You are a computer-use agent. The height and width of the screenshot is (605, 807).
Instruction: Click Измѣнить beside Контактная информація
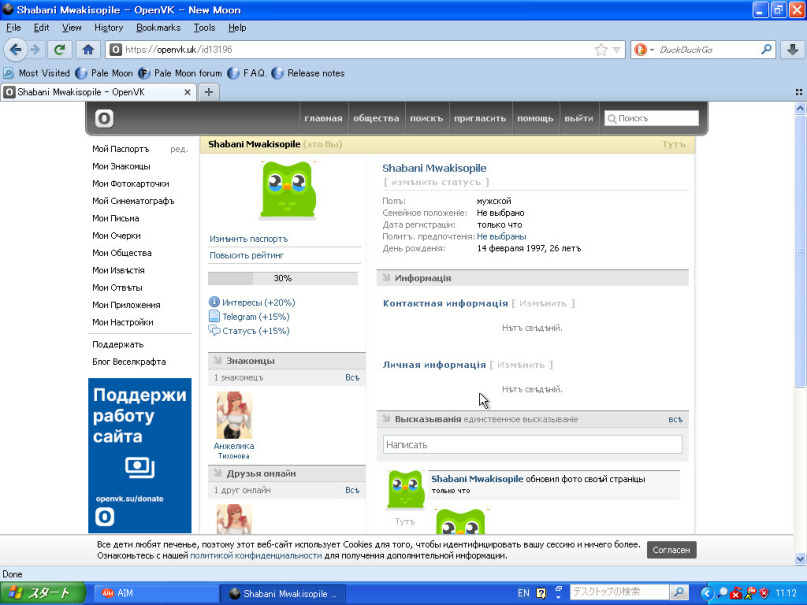click(543, 303)
